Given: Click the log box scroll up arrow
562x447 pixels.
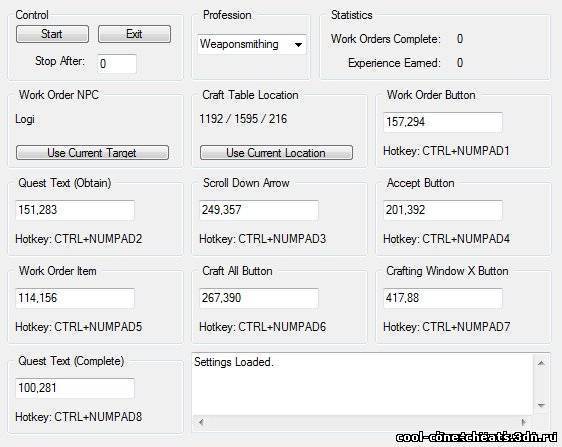Looking at the screenshot, I should (541, 363).
